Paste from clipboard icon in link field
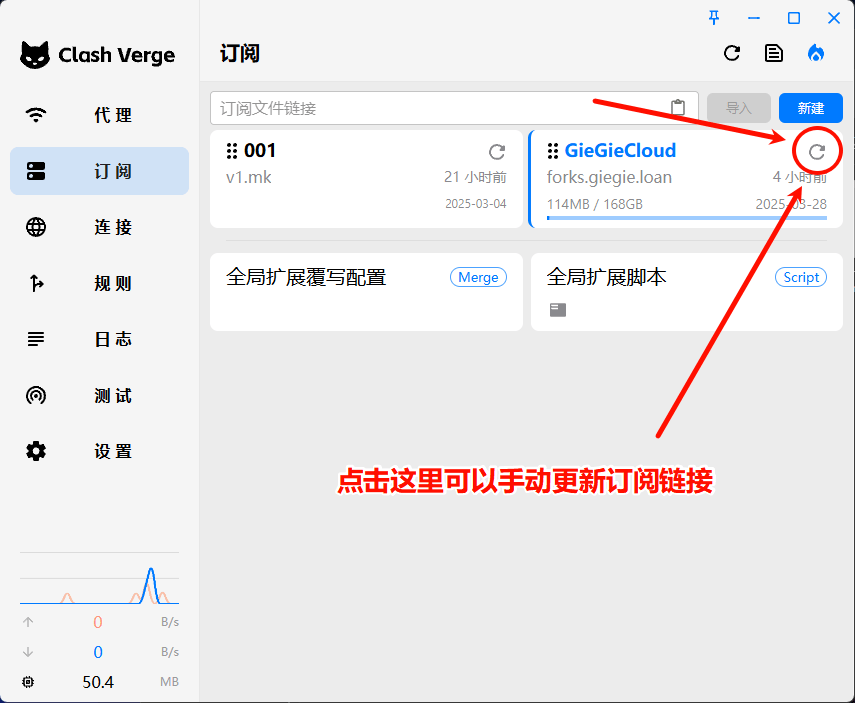The image size is (855, 703). click(678, 107)
